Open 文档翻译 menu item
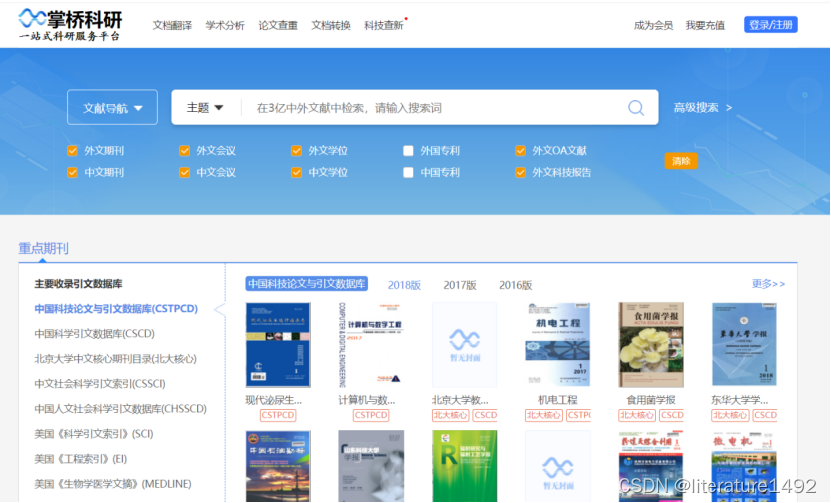Screen dimensions: 831x503 tap(172, 25)
